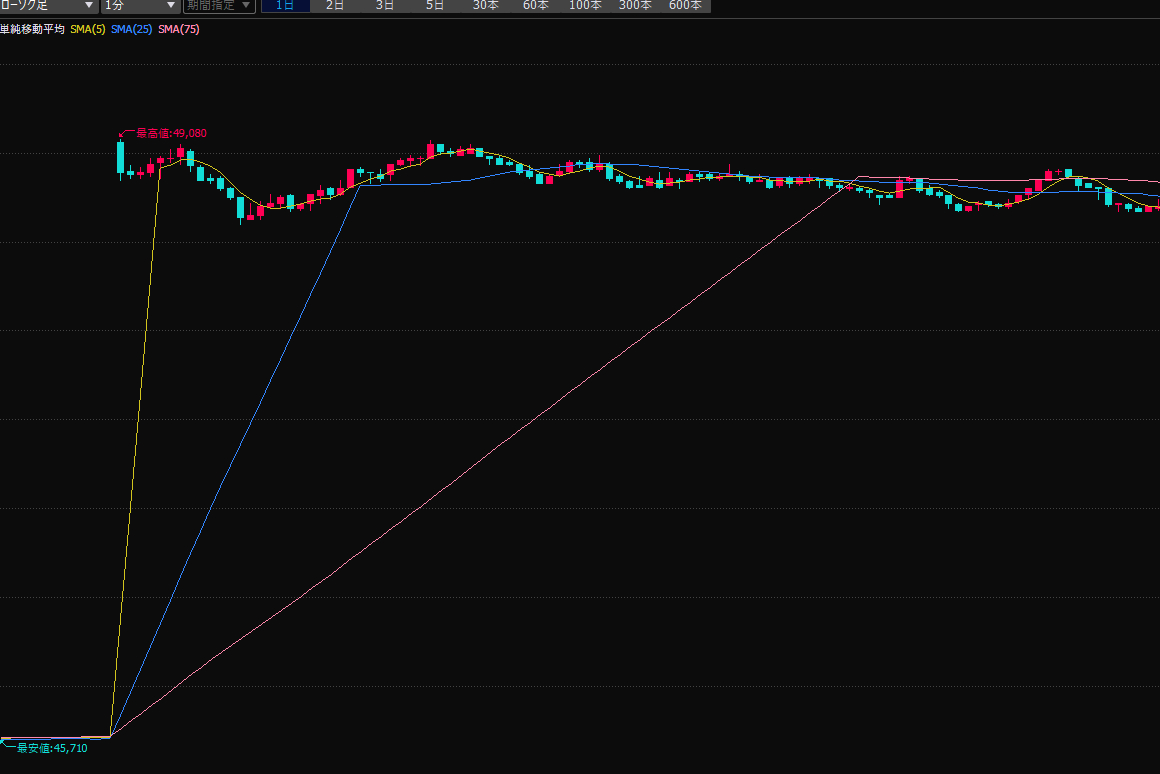Display 300本 candles
The height and width of the screenshot is (774, 1160).
click(x=635, y=5)
